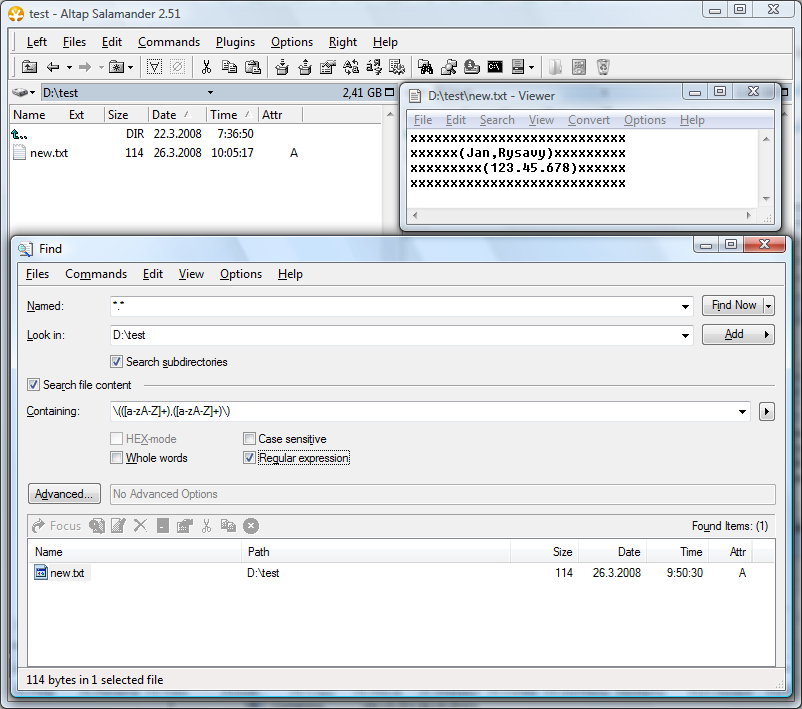Open the Search menu in Viewer window
802x709 pixels.
[x=497, y=120]
